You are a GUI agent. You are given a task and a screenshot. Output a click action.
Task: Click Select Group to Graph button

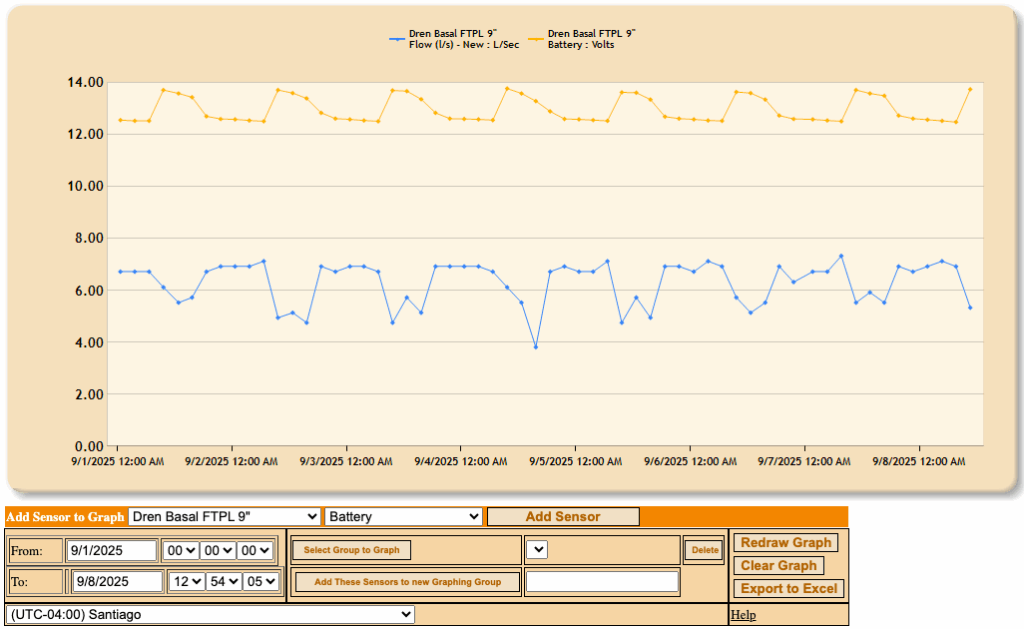tap(351, 550)
